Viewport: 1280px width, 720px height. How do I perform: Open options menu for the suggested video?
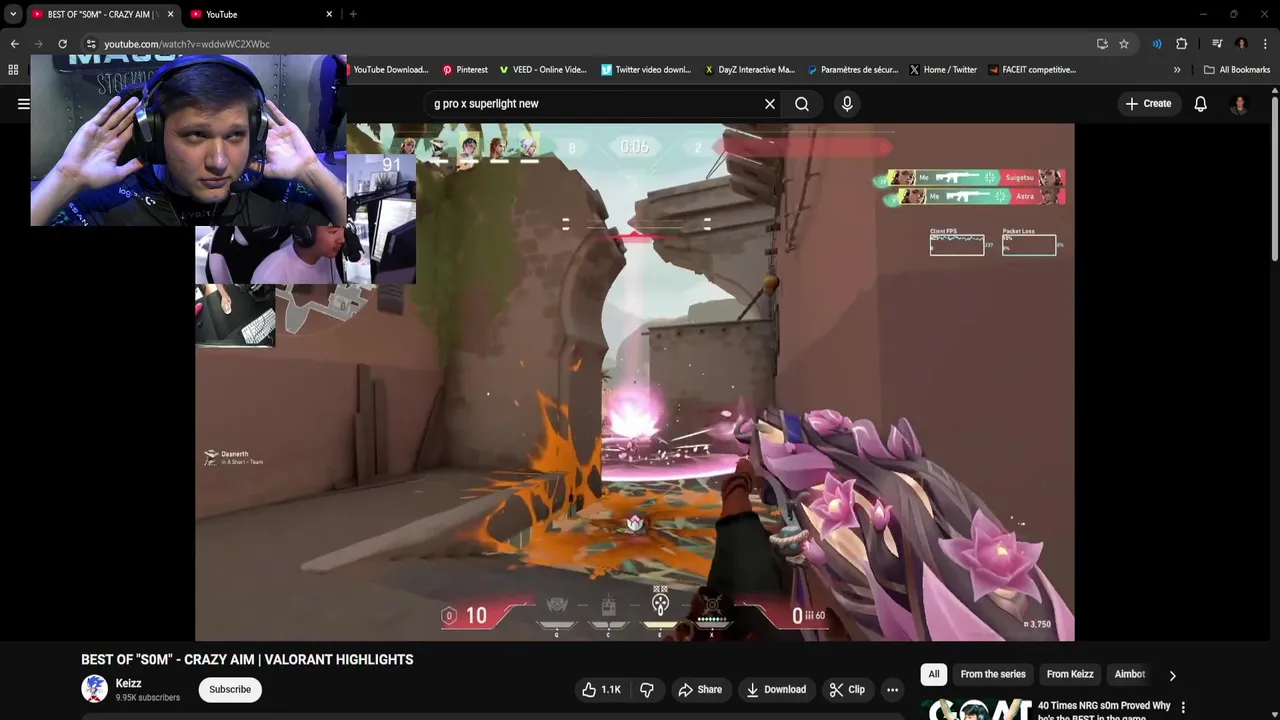(1183, 708)
